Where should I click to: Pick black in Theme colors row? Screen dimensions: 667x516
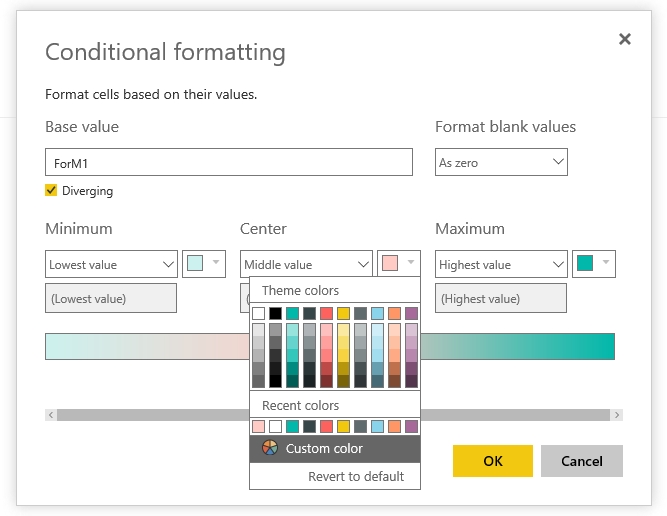[x=275, y=314]
